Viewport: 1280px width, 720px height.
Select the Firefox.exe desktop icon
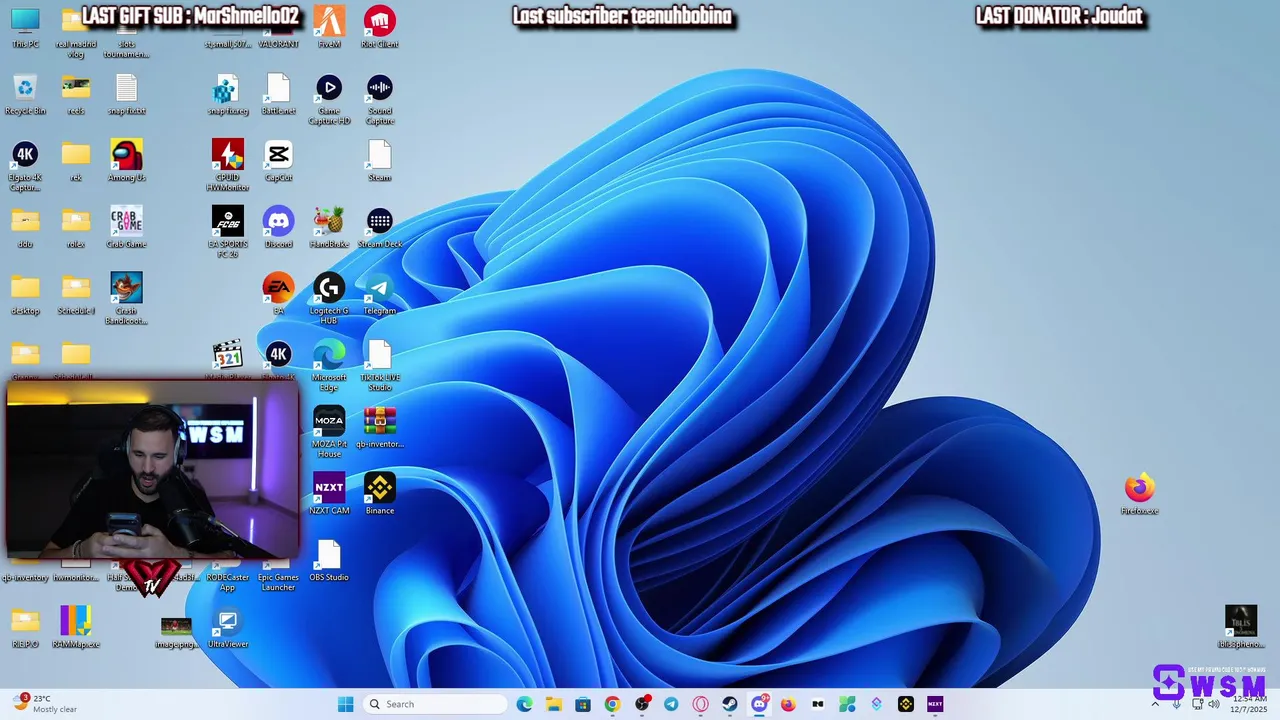tap(1139, 494)
